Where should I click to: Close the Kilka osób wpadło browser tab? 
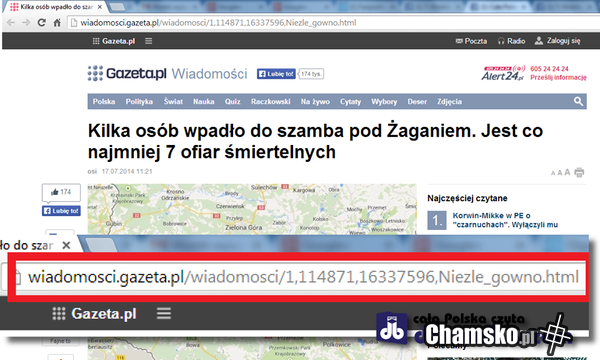(100, 7)
